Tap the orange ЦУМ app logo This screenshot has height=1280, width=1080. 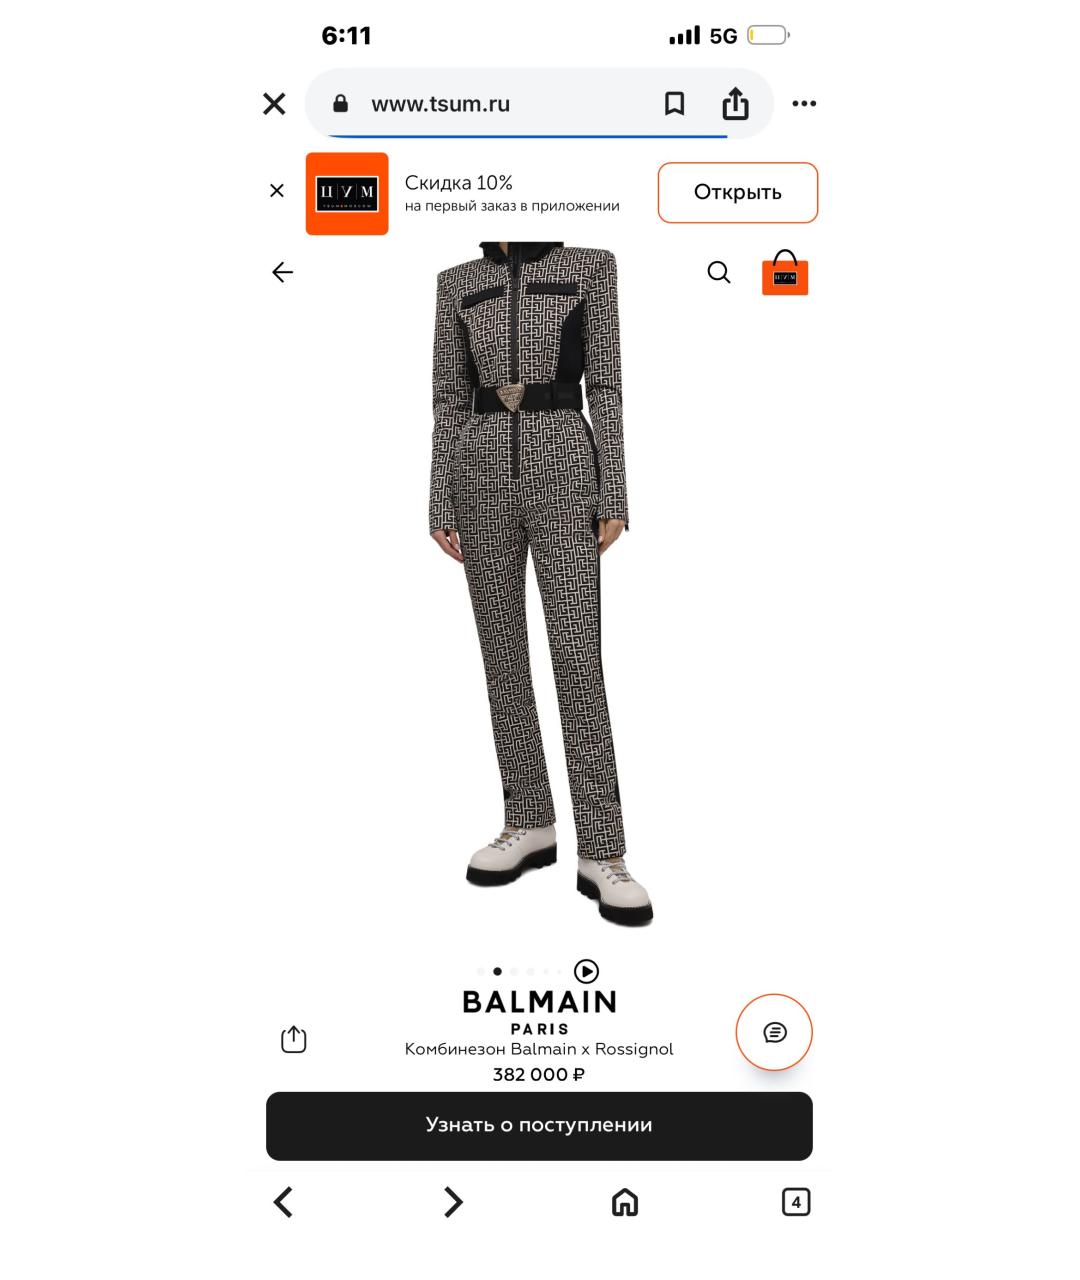click(347, 194)
